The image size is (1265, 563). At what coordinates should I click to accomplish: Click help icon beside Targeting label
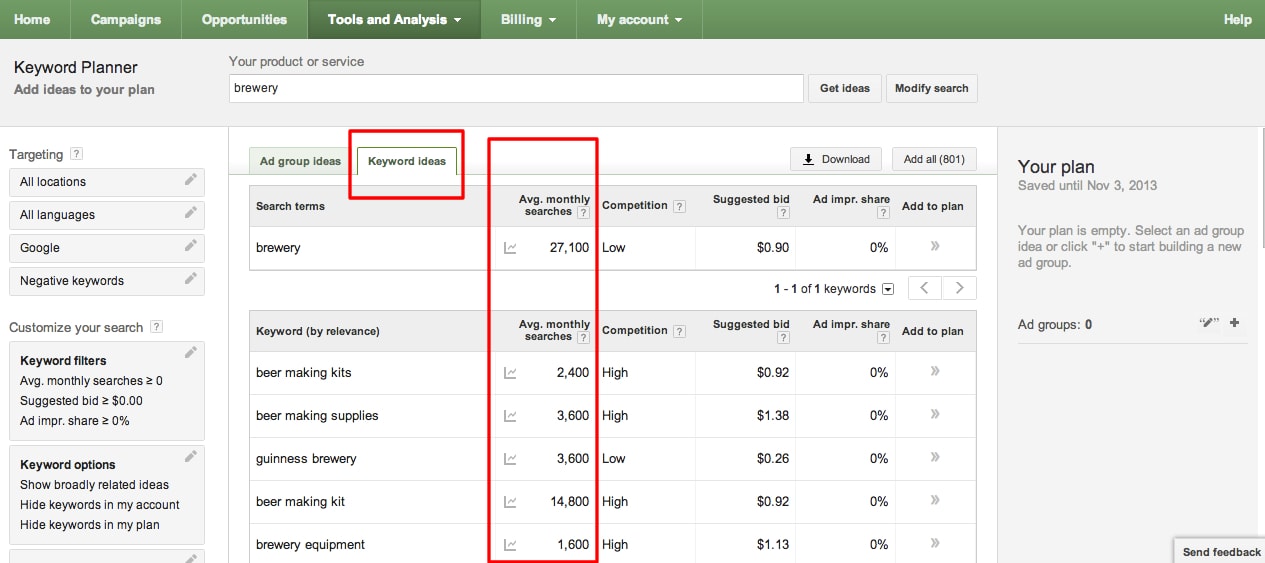pyautogui.click(x=76, y=154)
